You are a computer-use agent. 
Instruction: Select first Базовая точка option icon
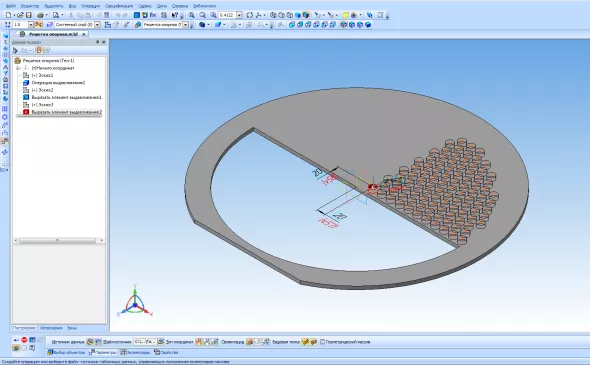[305, 342]
